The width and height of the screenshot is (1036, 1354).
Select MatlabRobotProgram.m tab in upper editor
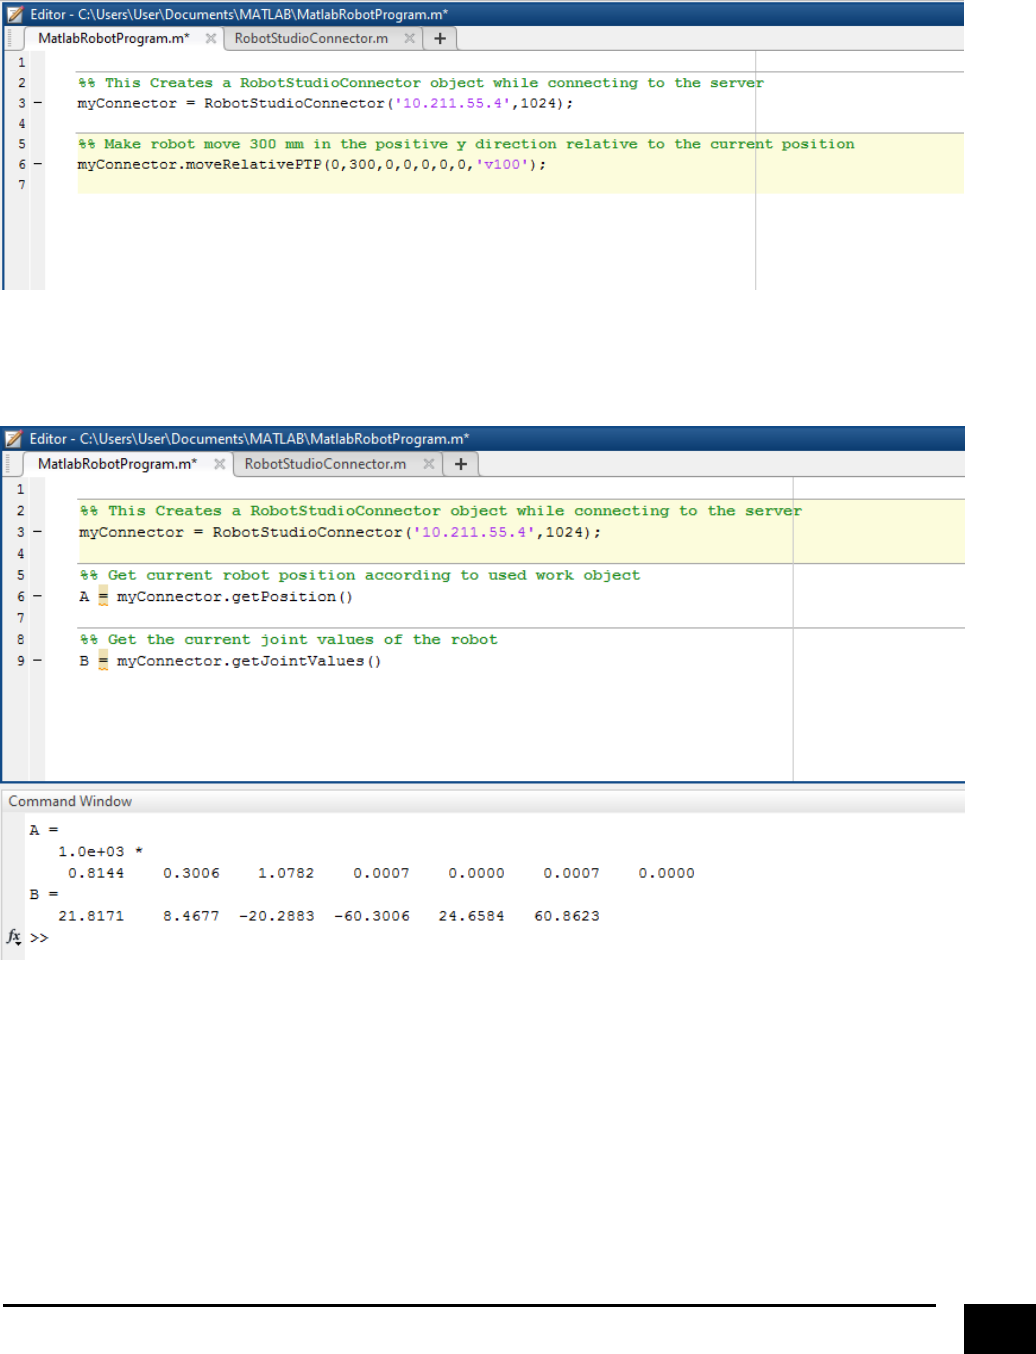click(113, 38)
